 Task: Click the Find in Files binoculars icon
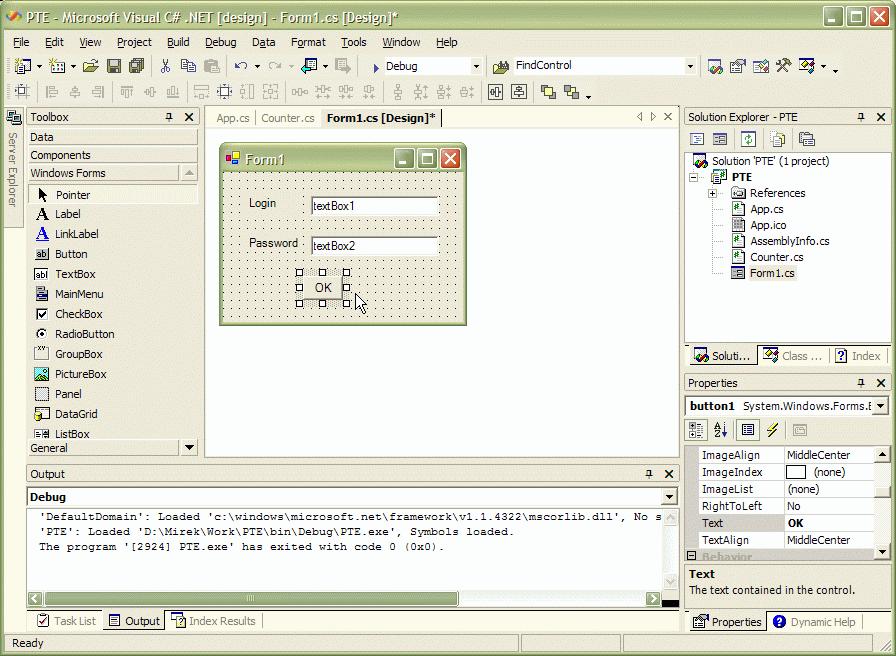[501, 67]
